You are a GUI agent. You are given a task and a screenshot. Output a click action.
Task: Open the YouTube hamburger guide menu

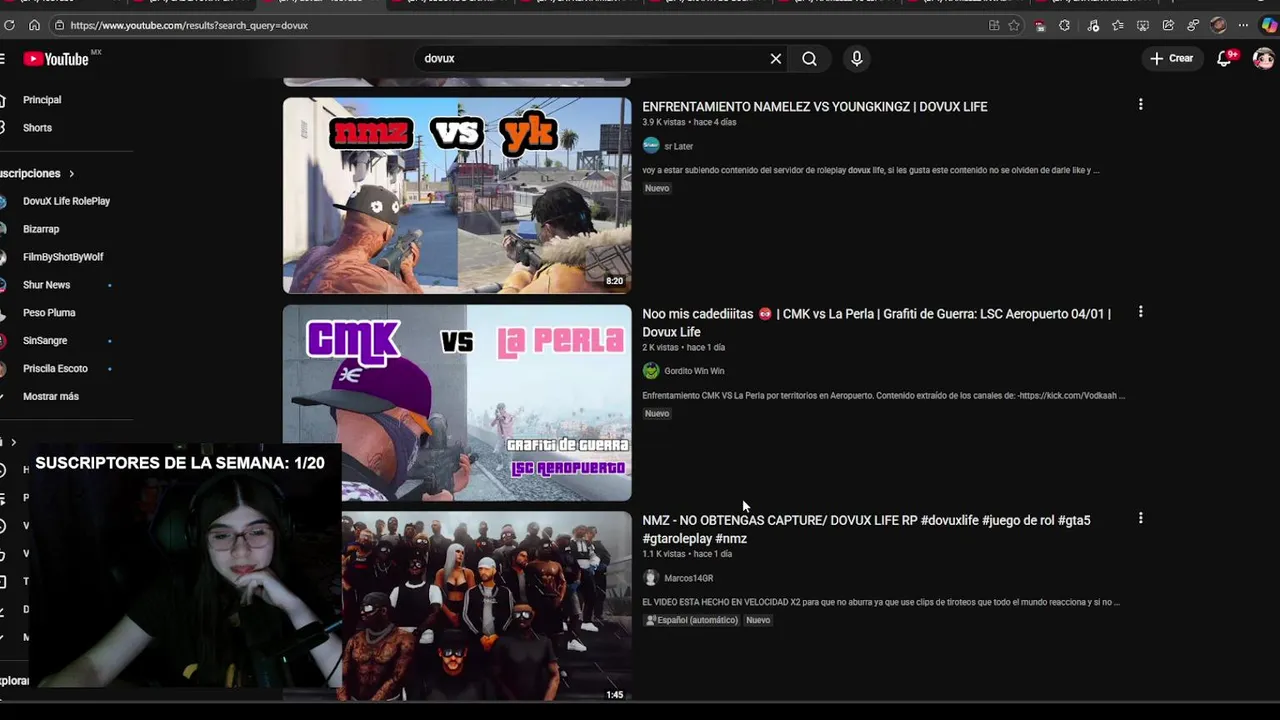[3, 59]
